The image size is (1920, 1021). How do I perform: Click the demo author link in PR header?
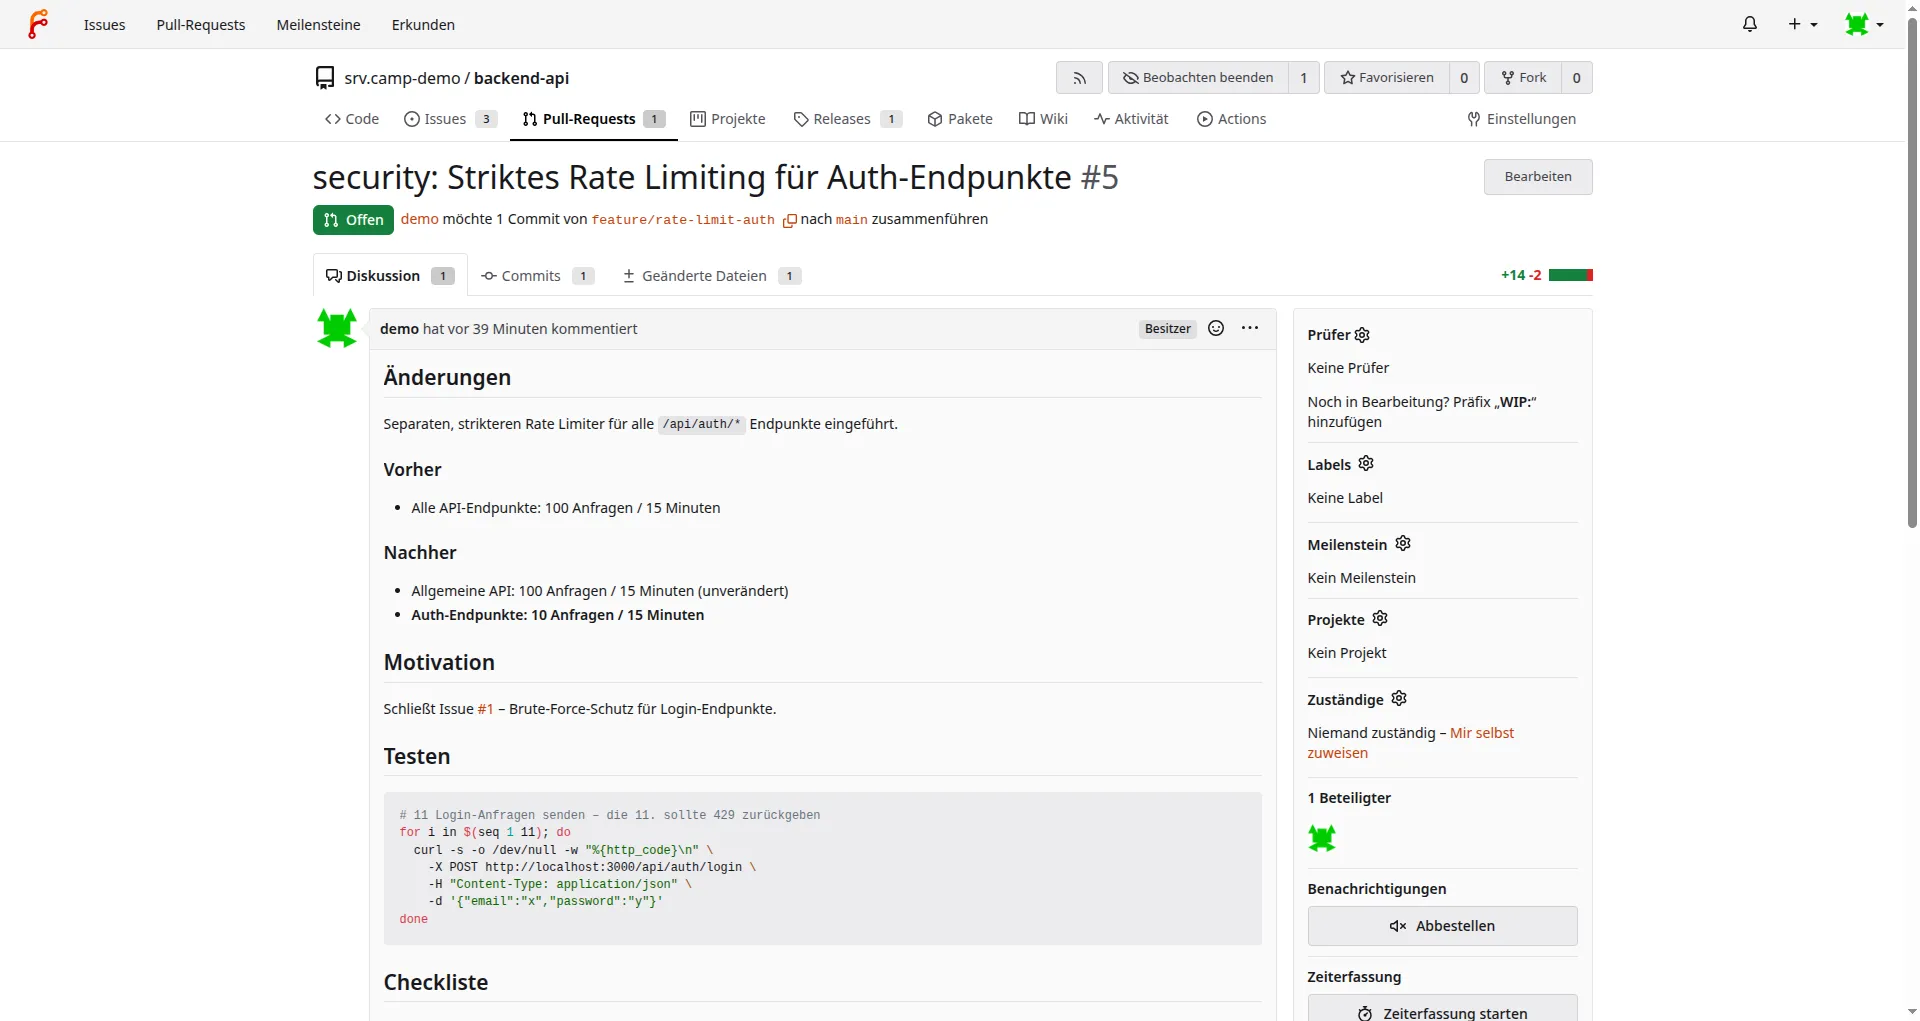(x=420, y=219)
